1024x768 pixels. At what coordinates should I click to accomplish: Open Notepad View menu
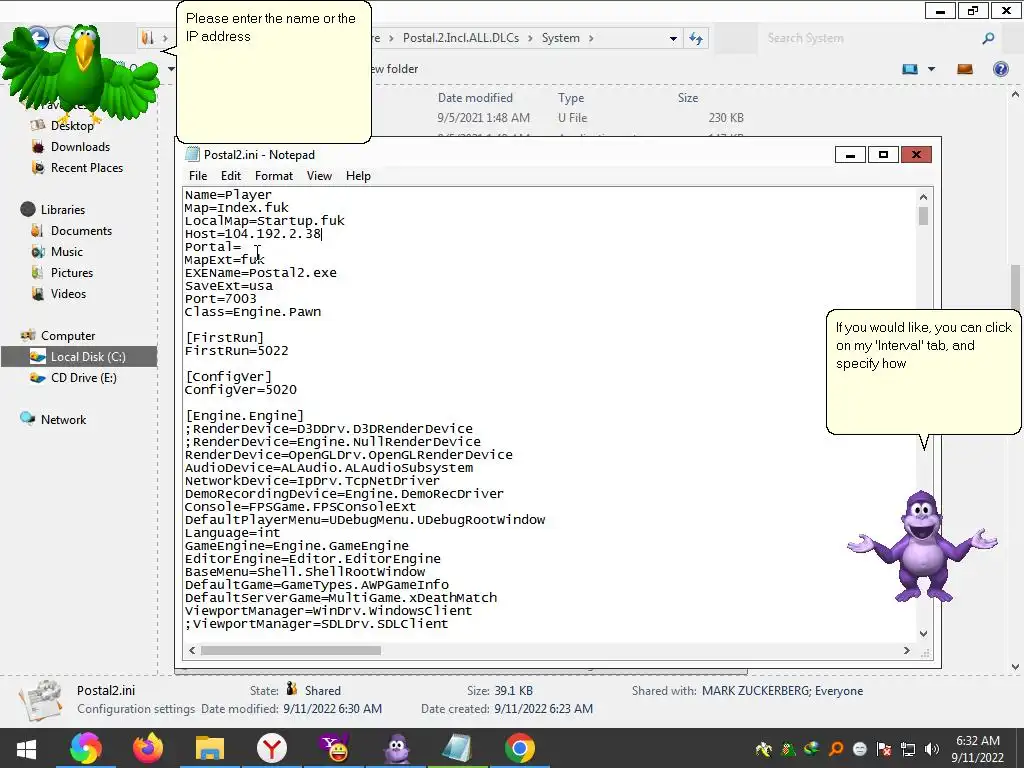(x=319, y=176)
